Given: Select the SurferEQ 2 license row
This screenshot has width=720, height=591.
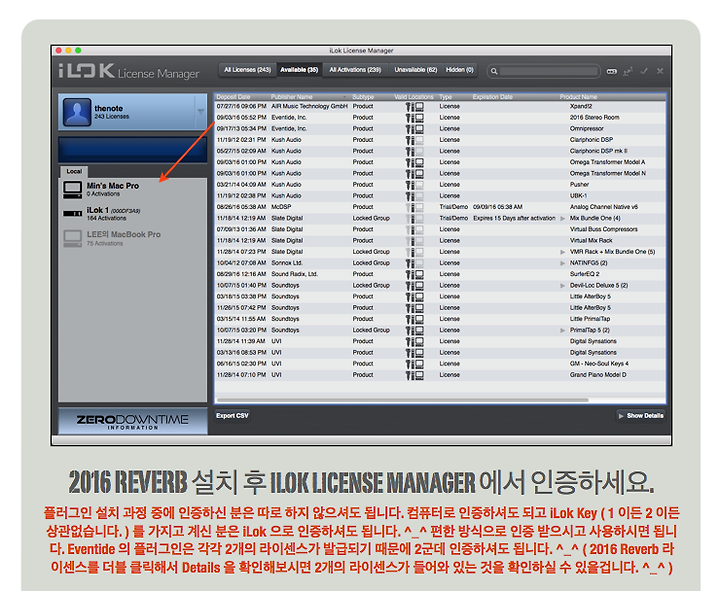Looking at the screenshot, I should (440, 274).
